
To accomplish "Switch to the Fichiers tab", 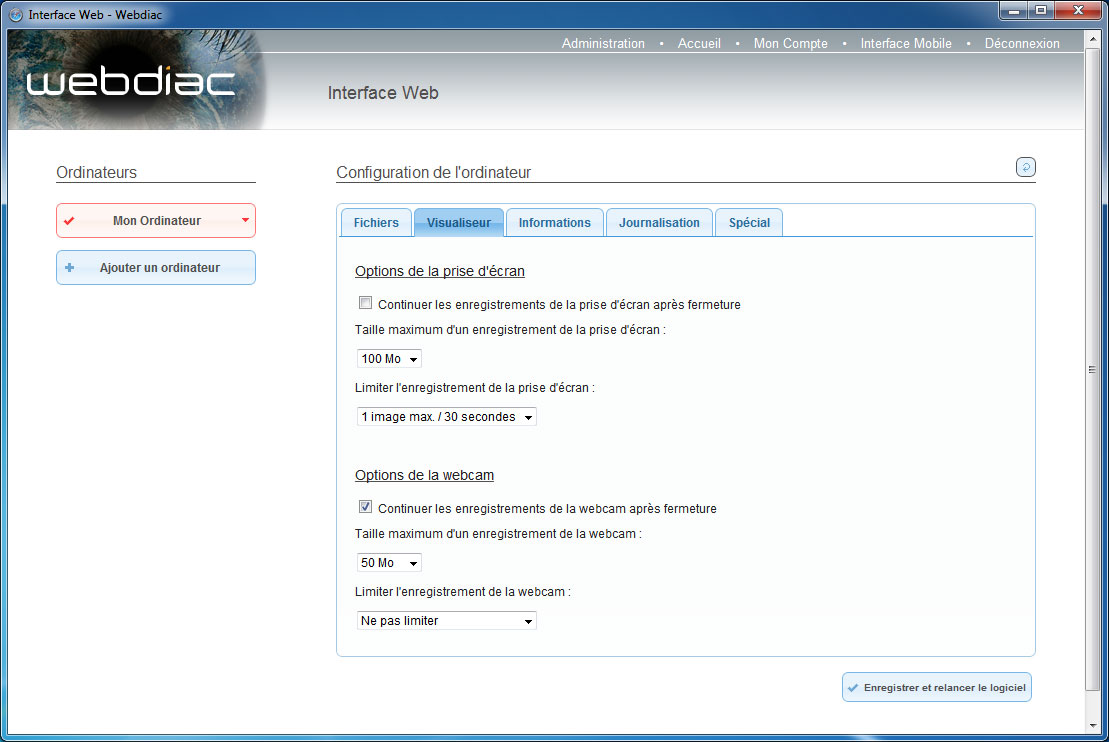I will coord(376,223).
